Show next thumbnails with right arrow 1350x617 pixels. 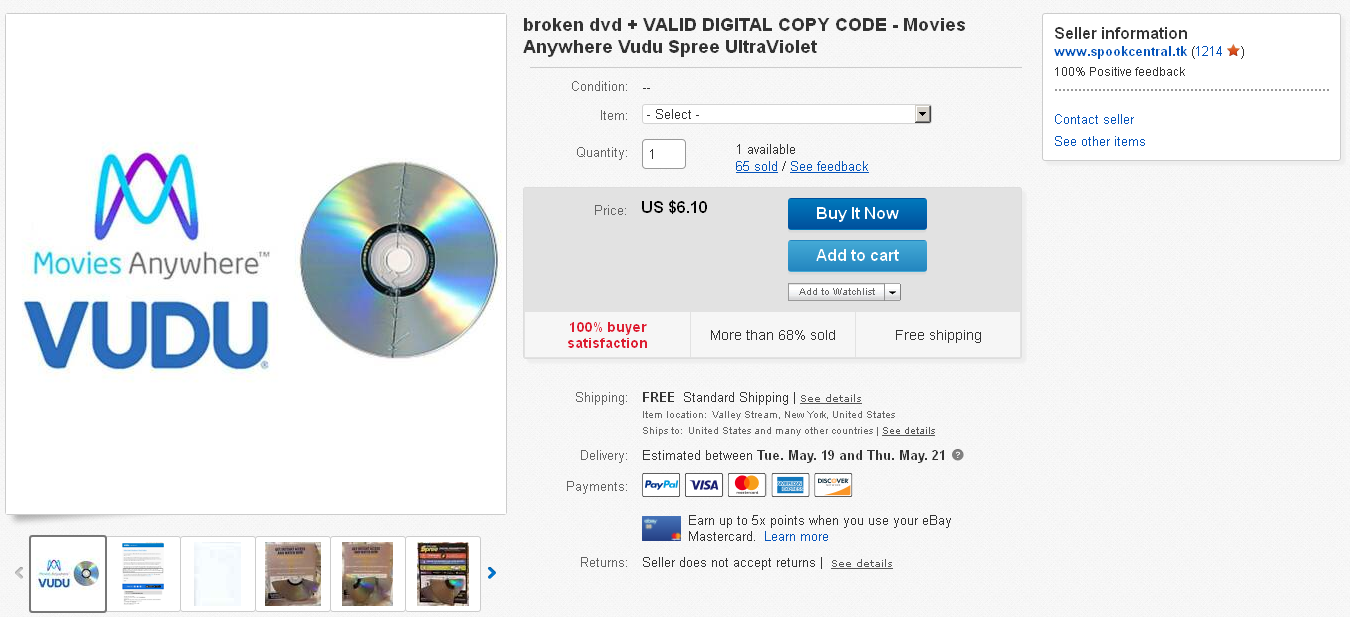[x=491, y=573]
